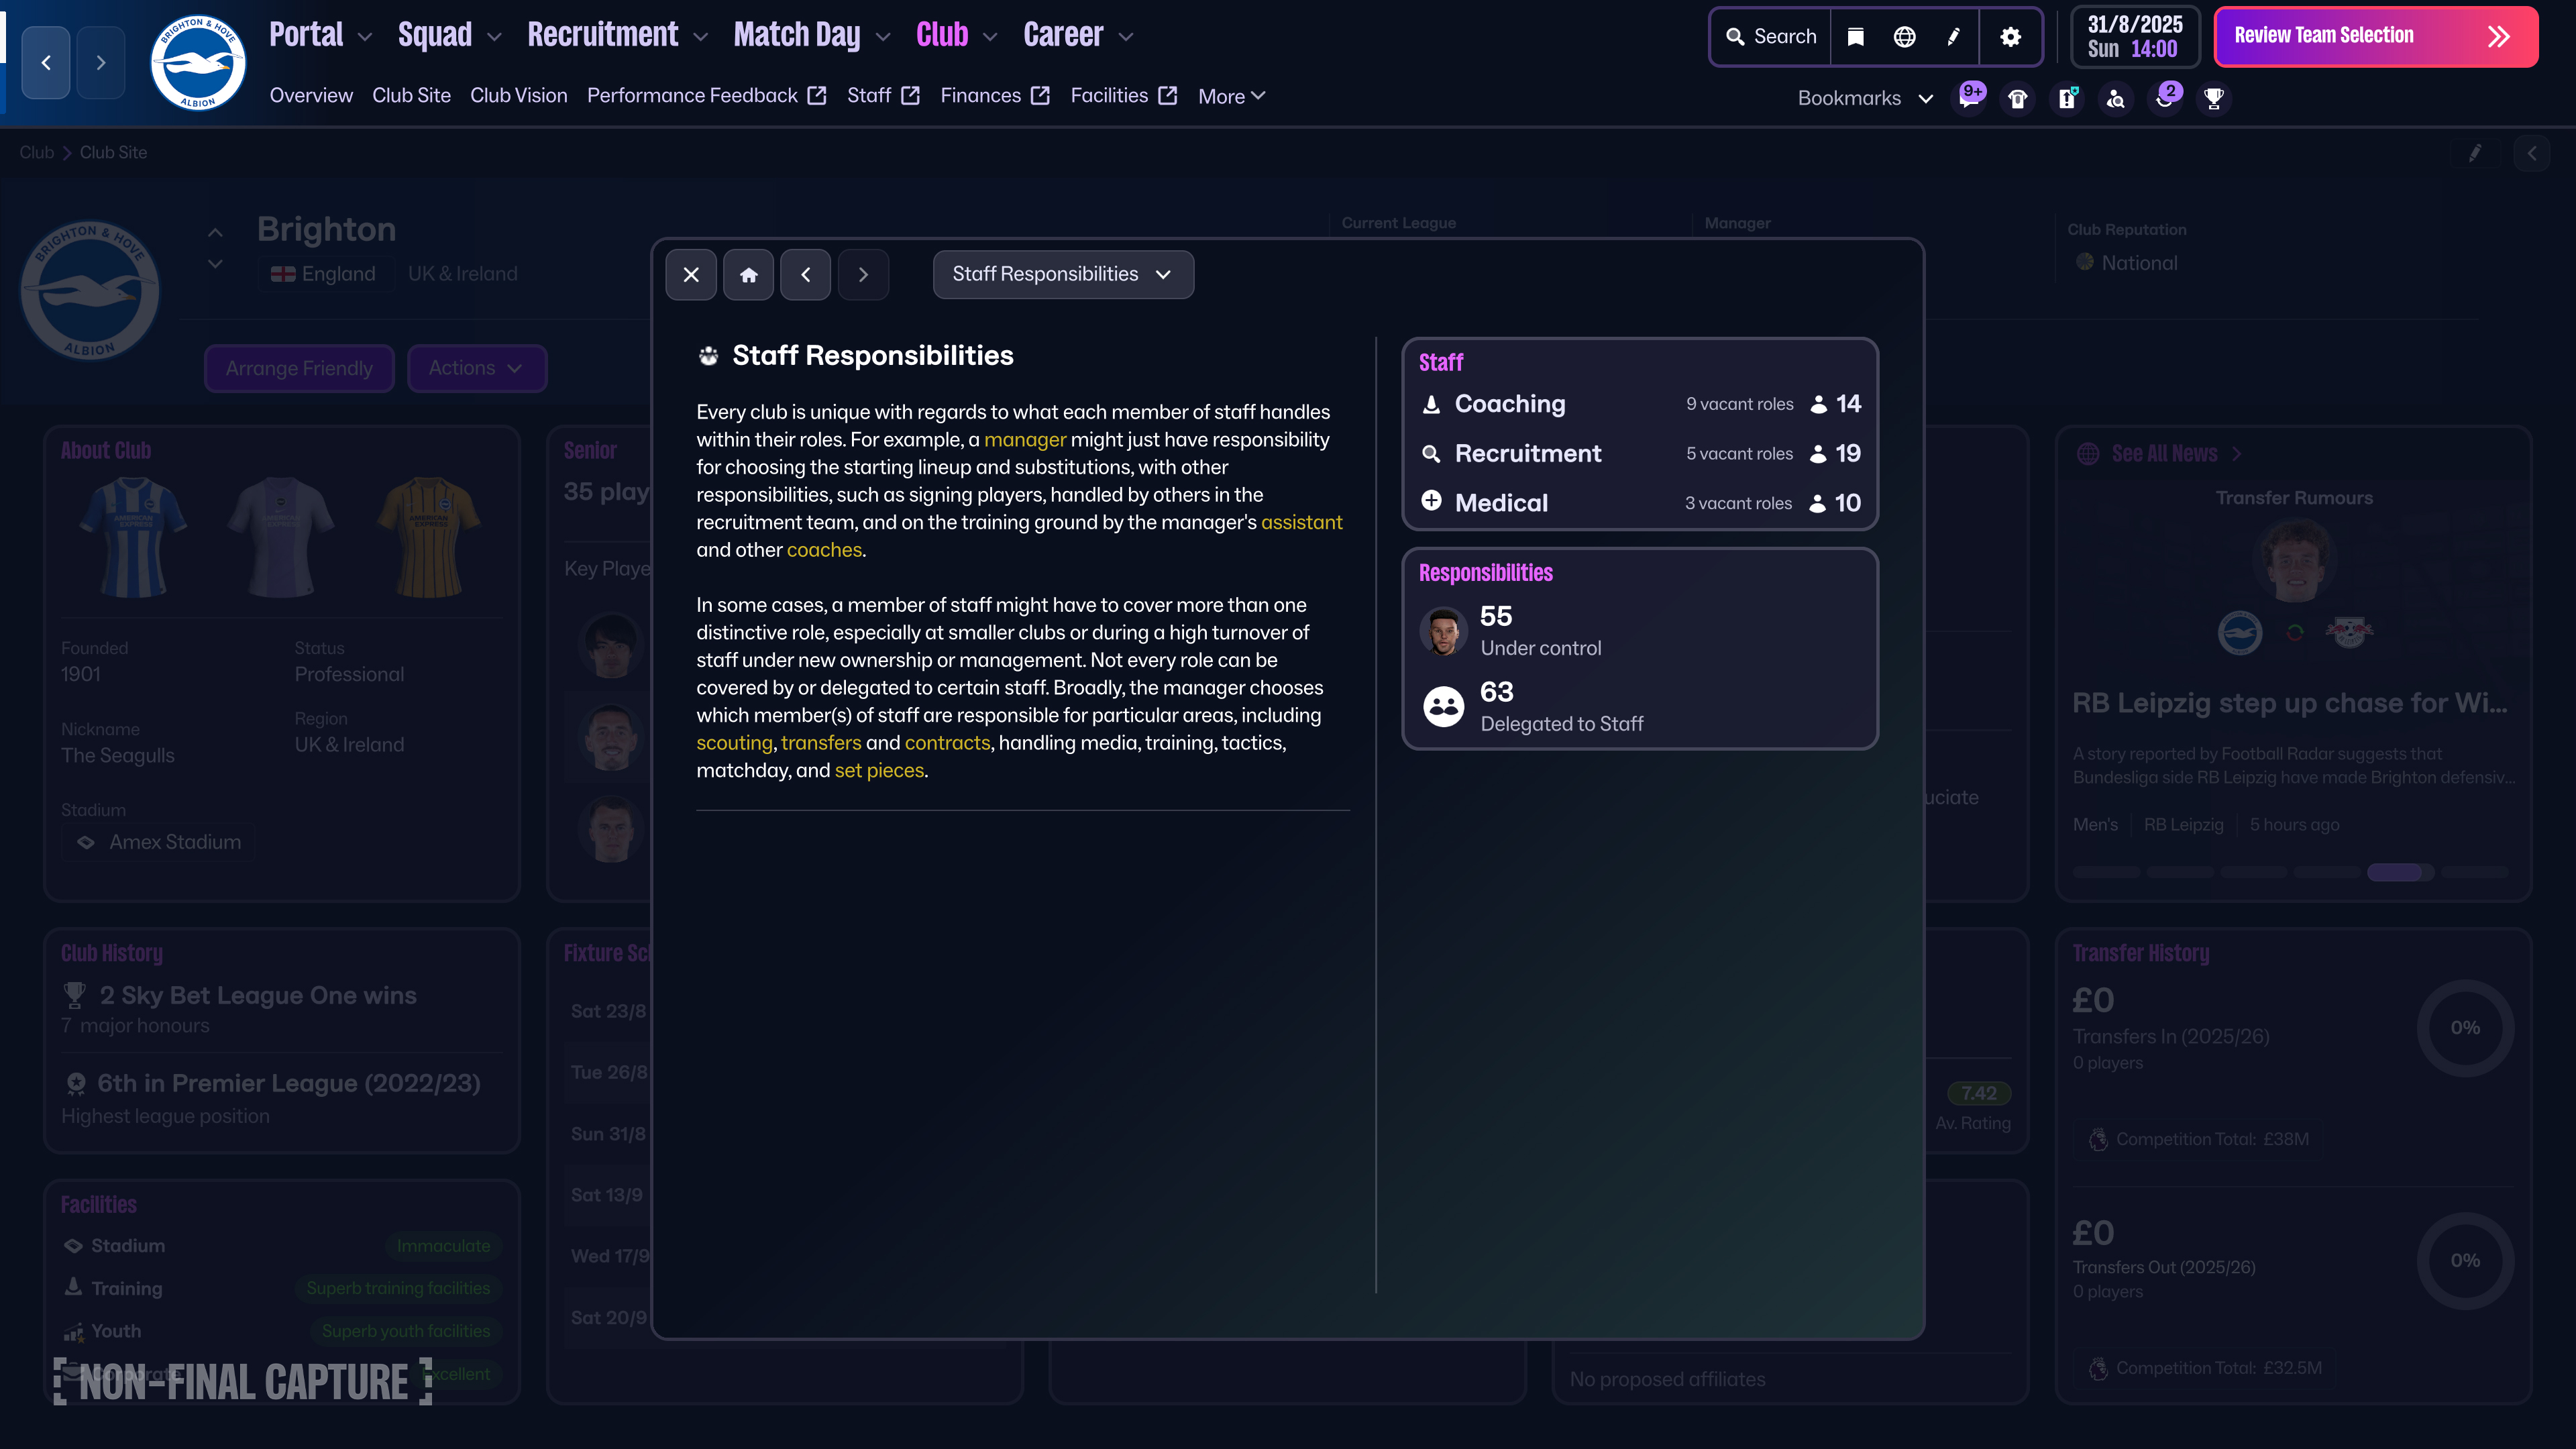Go back in the help dialog

point(805,275)
